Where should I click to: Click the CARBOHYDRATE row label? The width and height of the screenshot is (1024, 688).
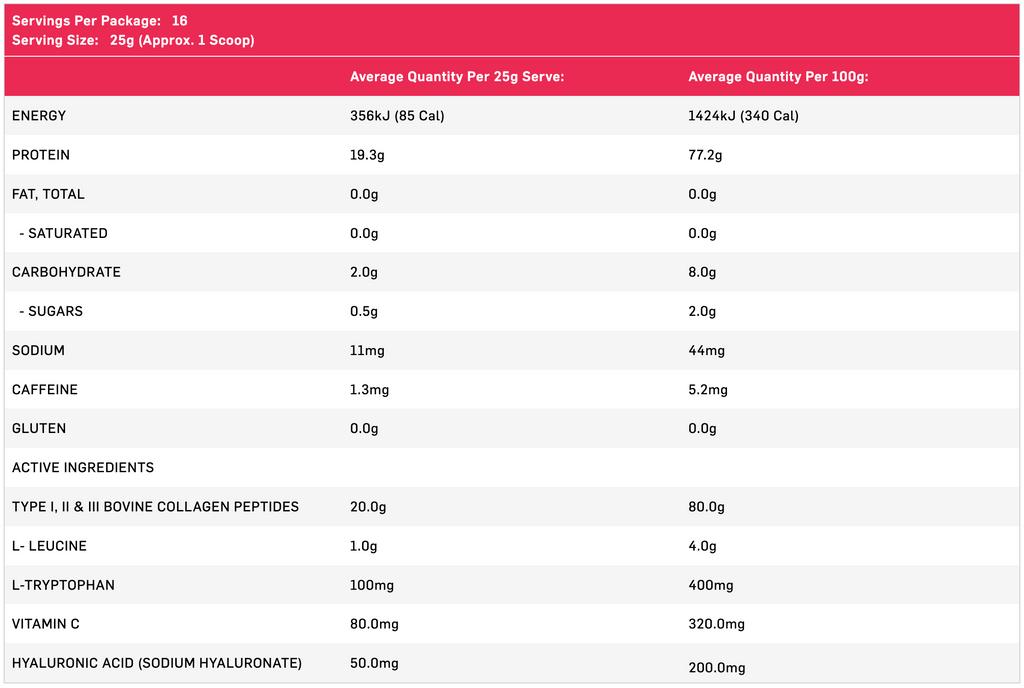tap(66, 272)
